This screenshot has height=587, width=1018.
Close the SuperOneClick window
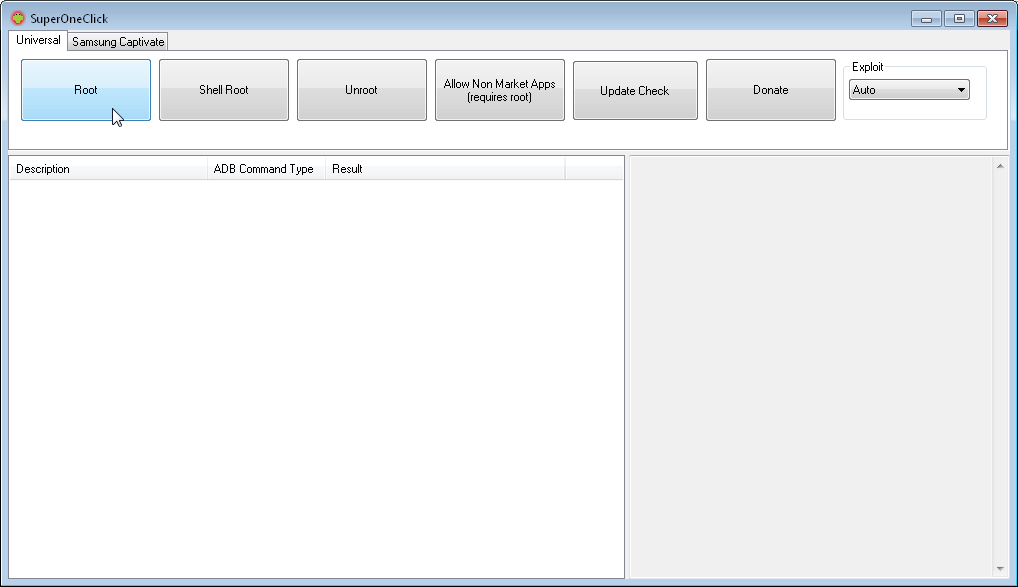point(993,19)
